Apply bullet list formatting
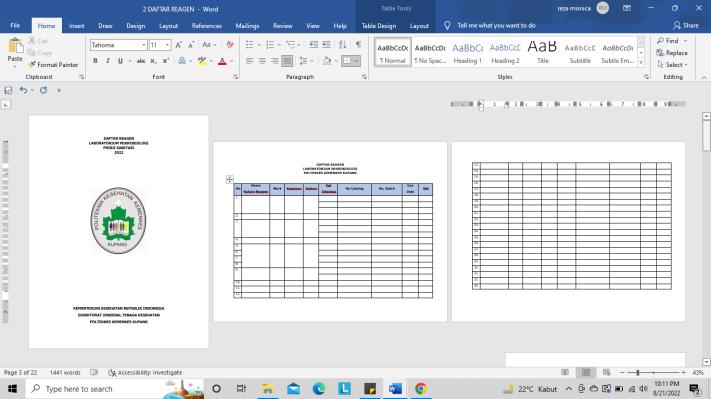Viewport: 711px width, 399px height. (249, 44)
